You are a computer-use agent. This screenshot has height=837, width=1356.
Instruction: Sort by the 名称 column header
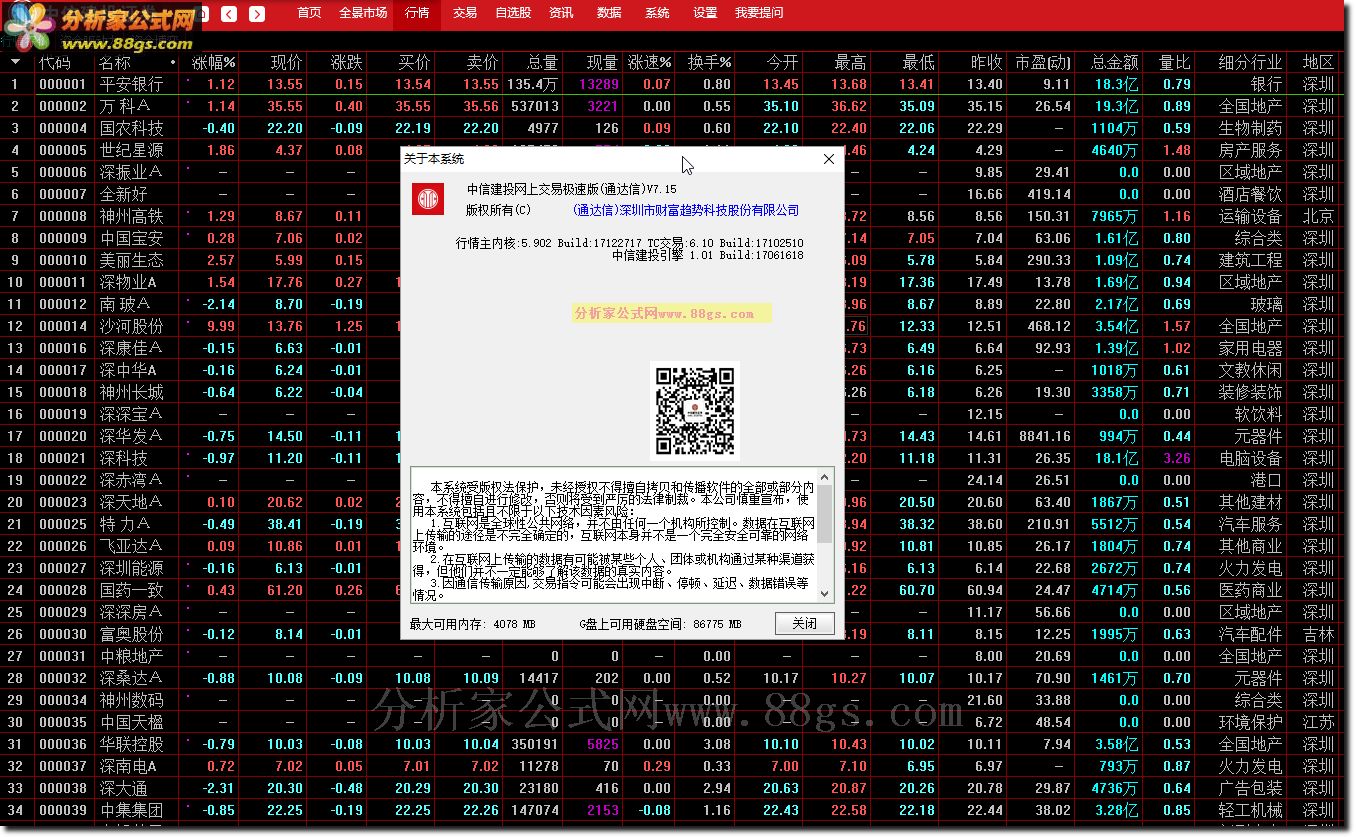[x=114, y=62]
